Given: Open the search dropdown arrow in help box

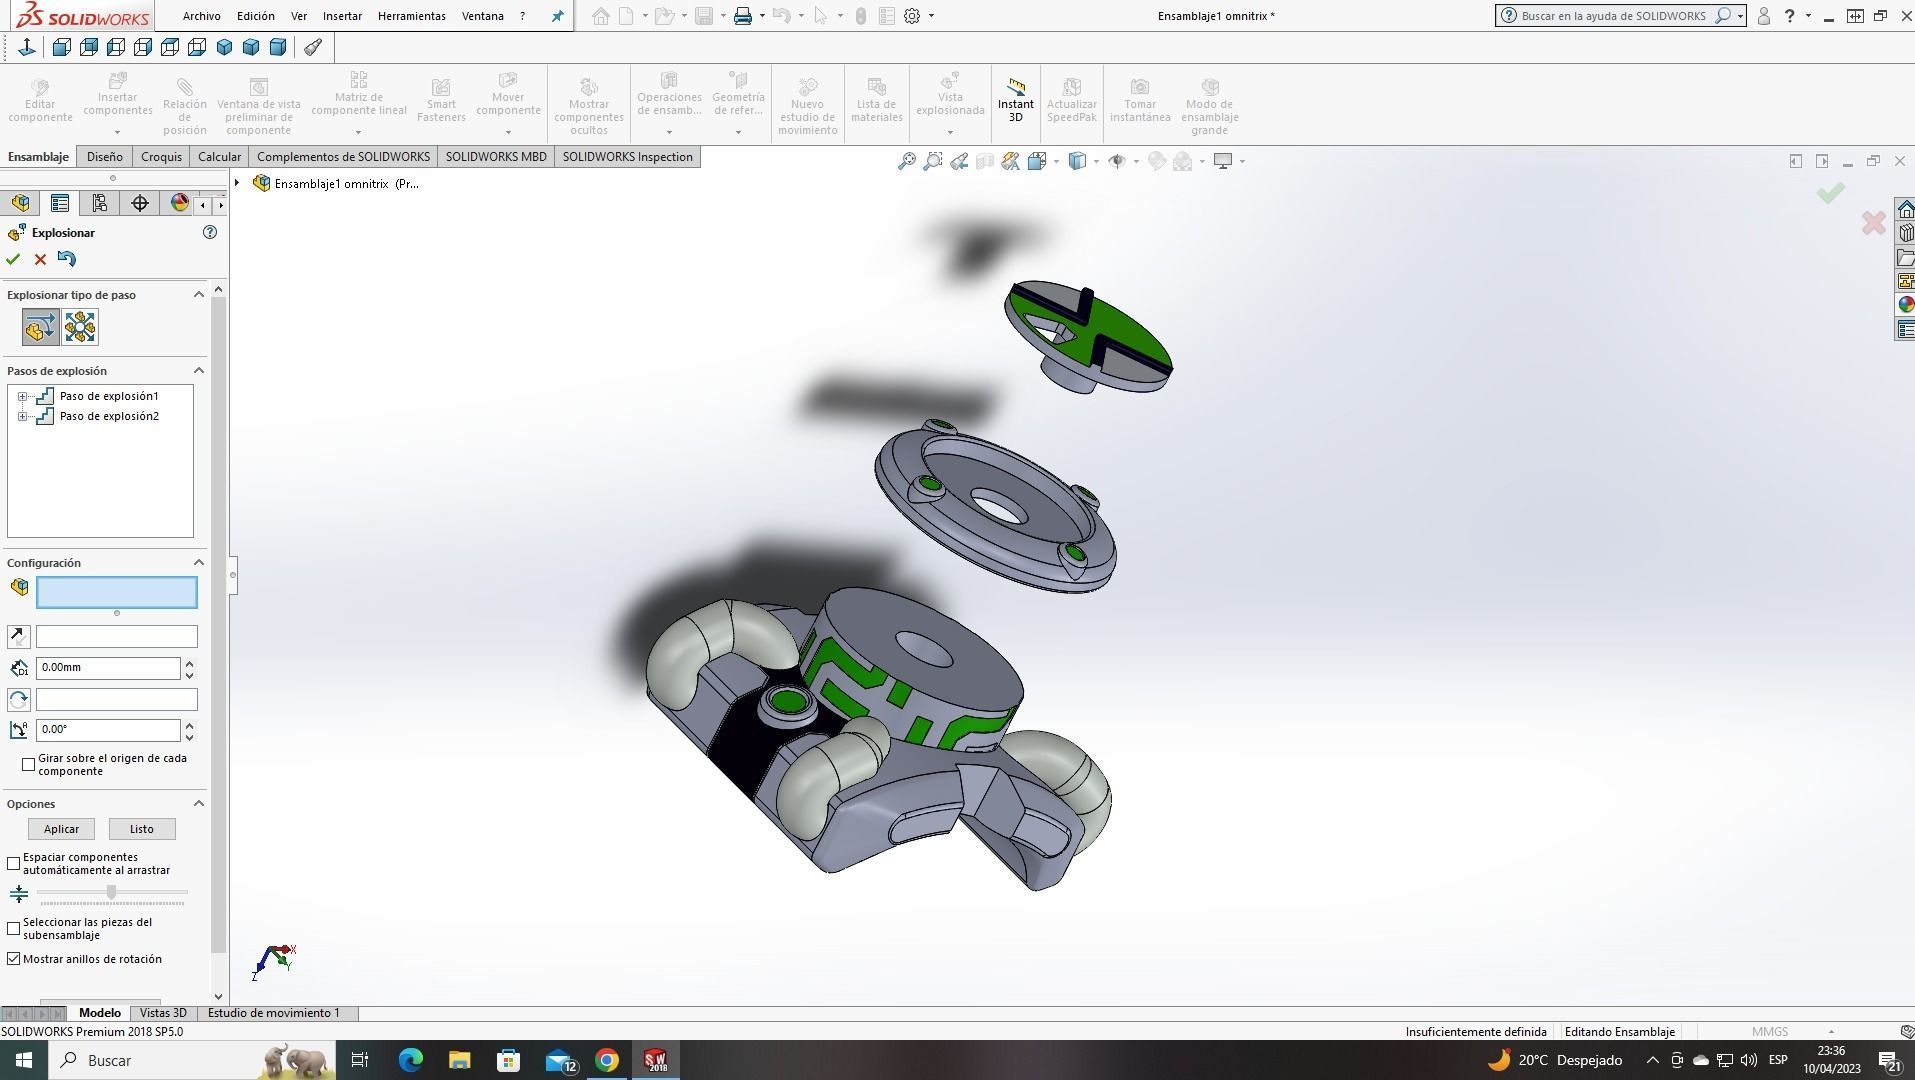Looking at the screenshot, I should tap(1740, 16).
